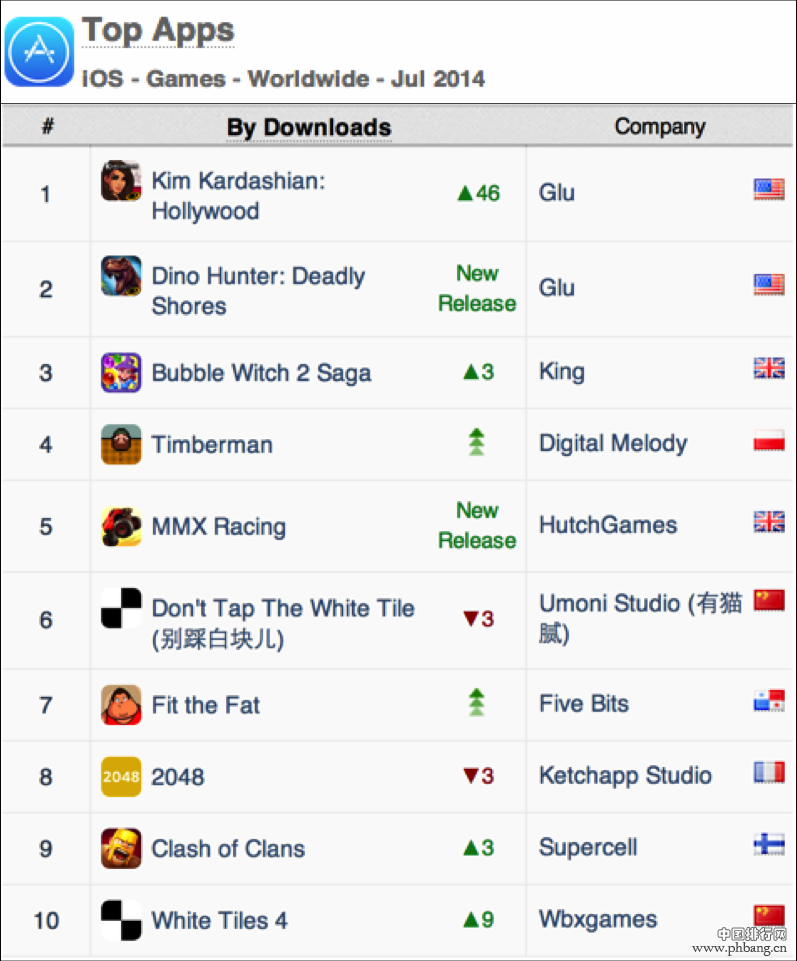Click the App Store icon

point(39,51)
